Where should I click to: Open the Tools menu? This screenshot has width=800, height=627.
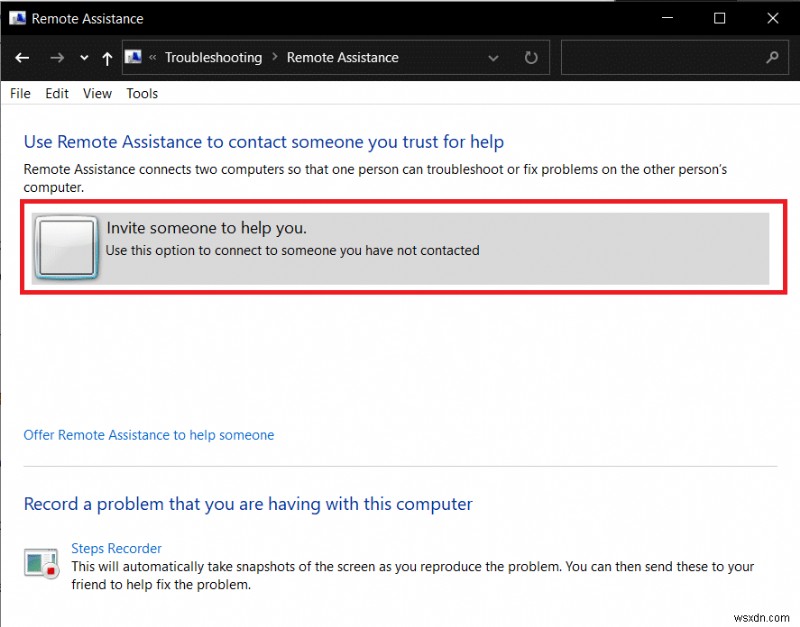[142, 93]
